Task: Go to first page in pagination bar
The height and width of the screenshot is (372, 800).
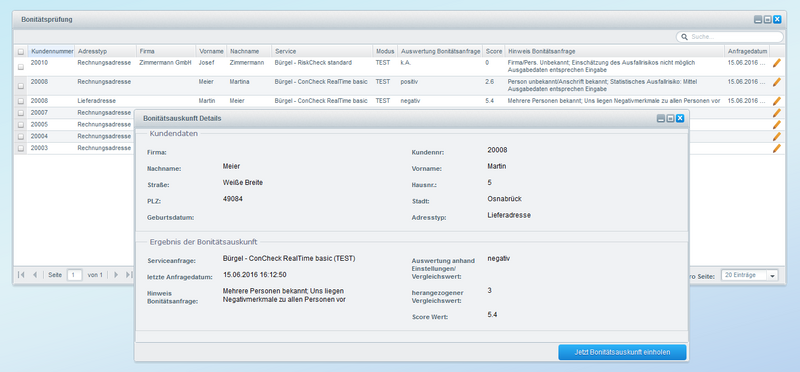Action: (21, 275)
